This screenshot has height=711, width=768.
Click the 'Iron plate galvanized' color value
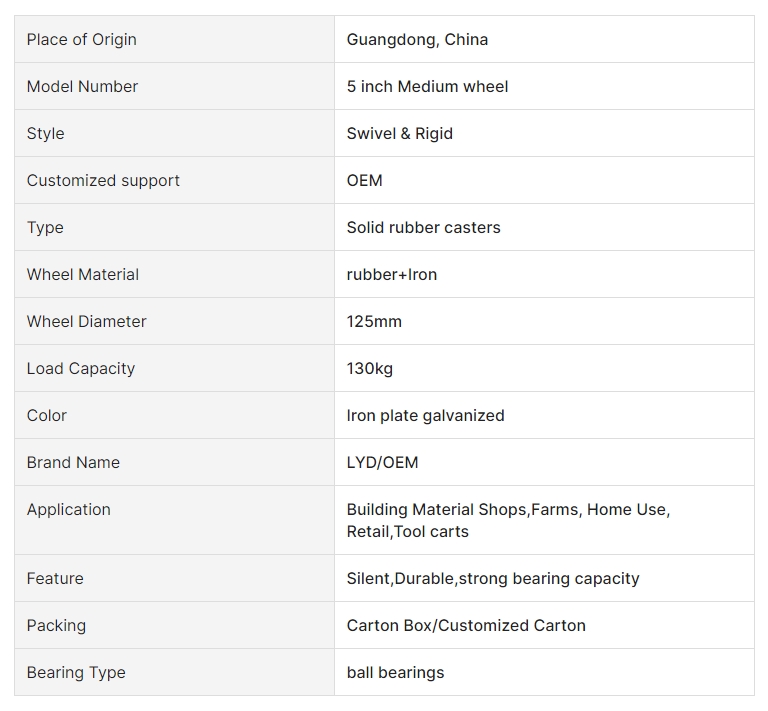pyautogui.click(x=426, y=415)
